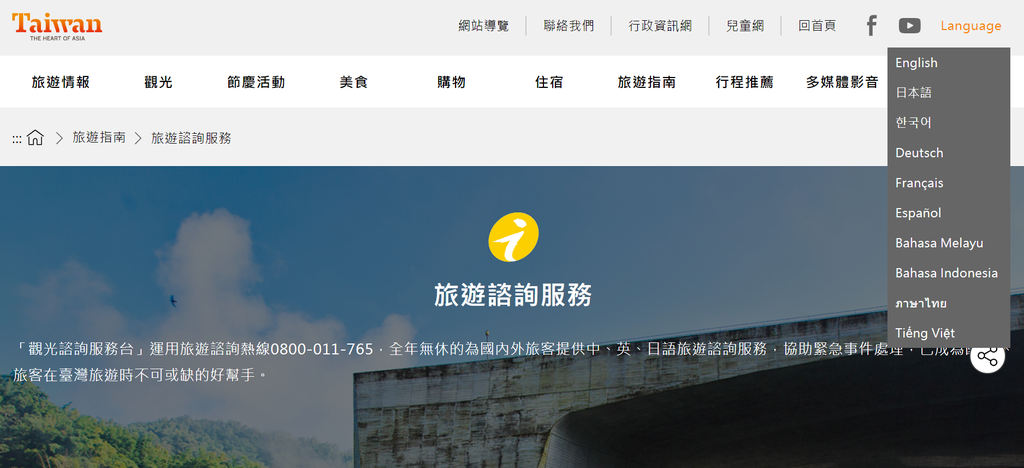
Task: Click the Taiwan Heart of Asia logo
Action: point(57,27)
